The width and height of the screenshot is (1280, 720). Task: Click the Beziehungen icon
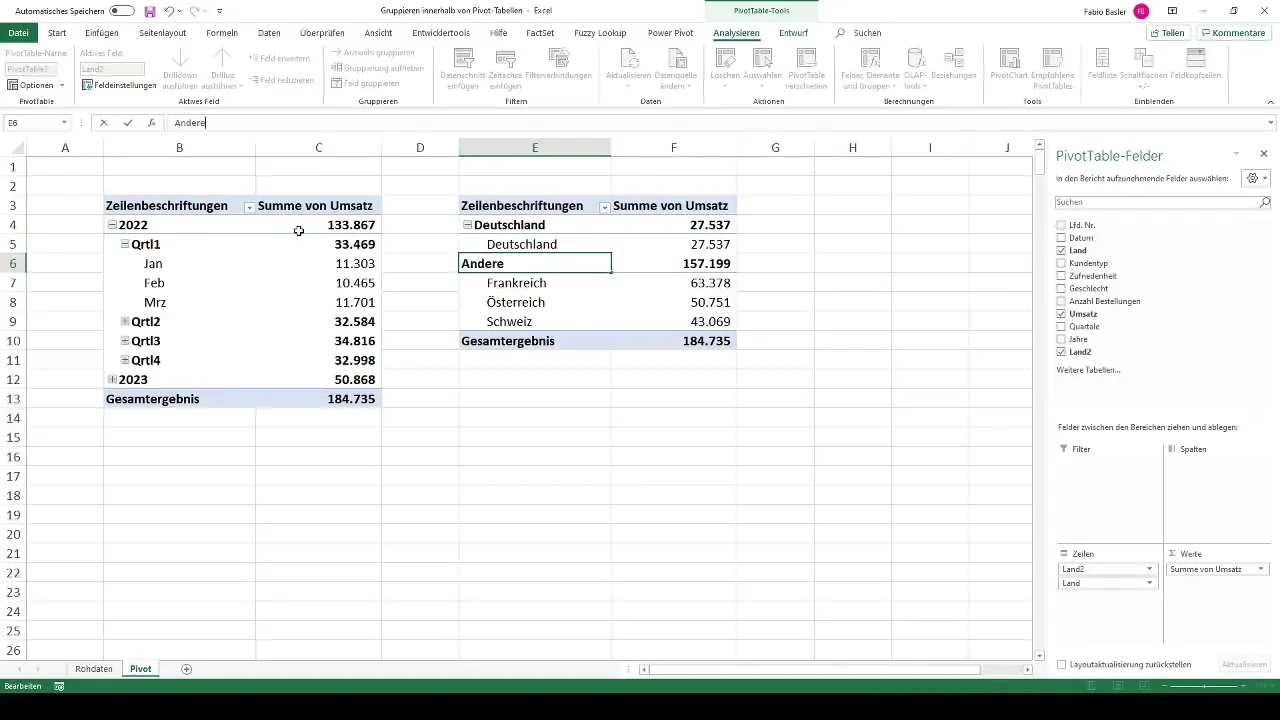[x=952, y=58]
